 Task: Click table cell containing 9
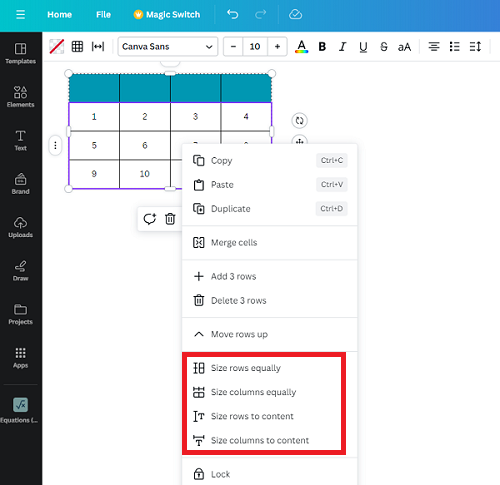tap(94, 174)
